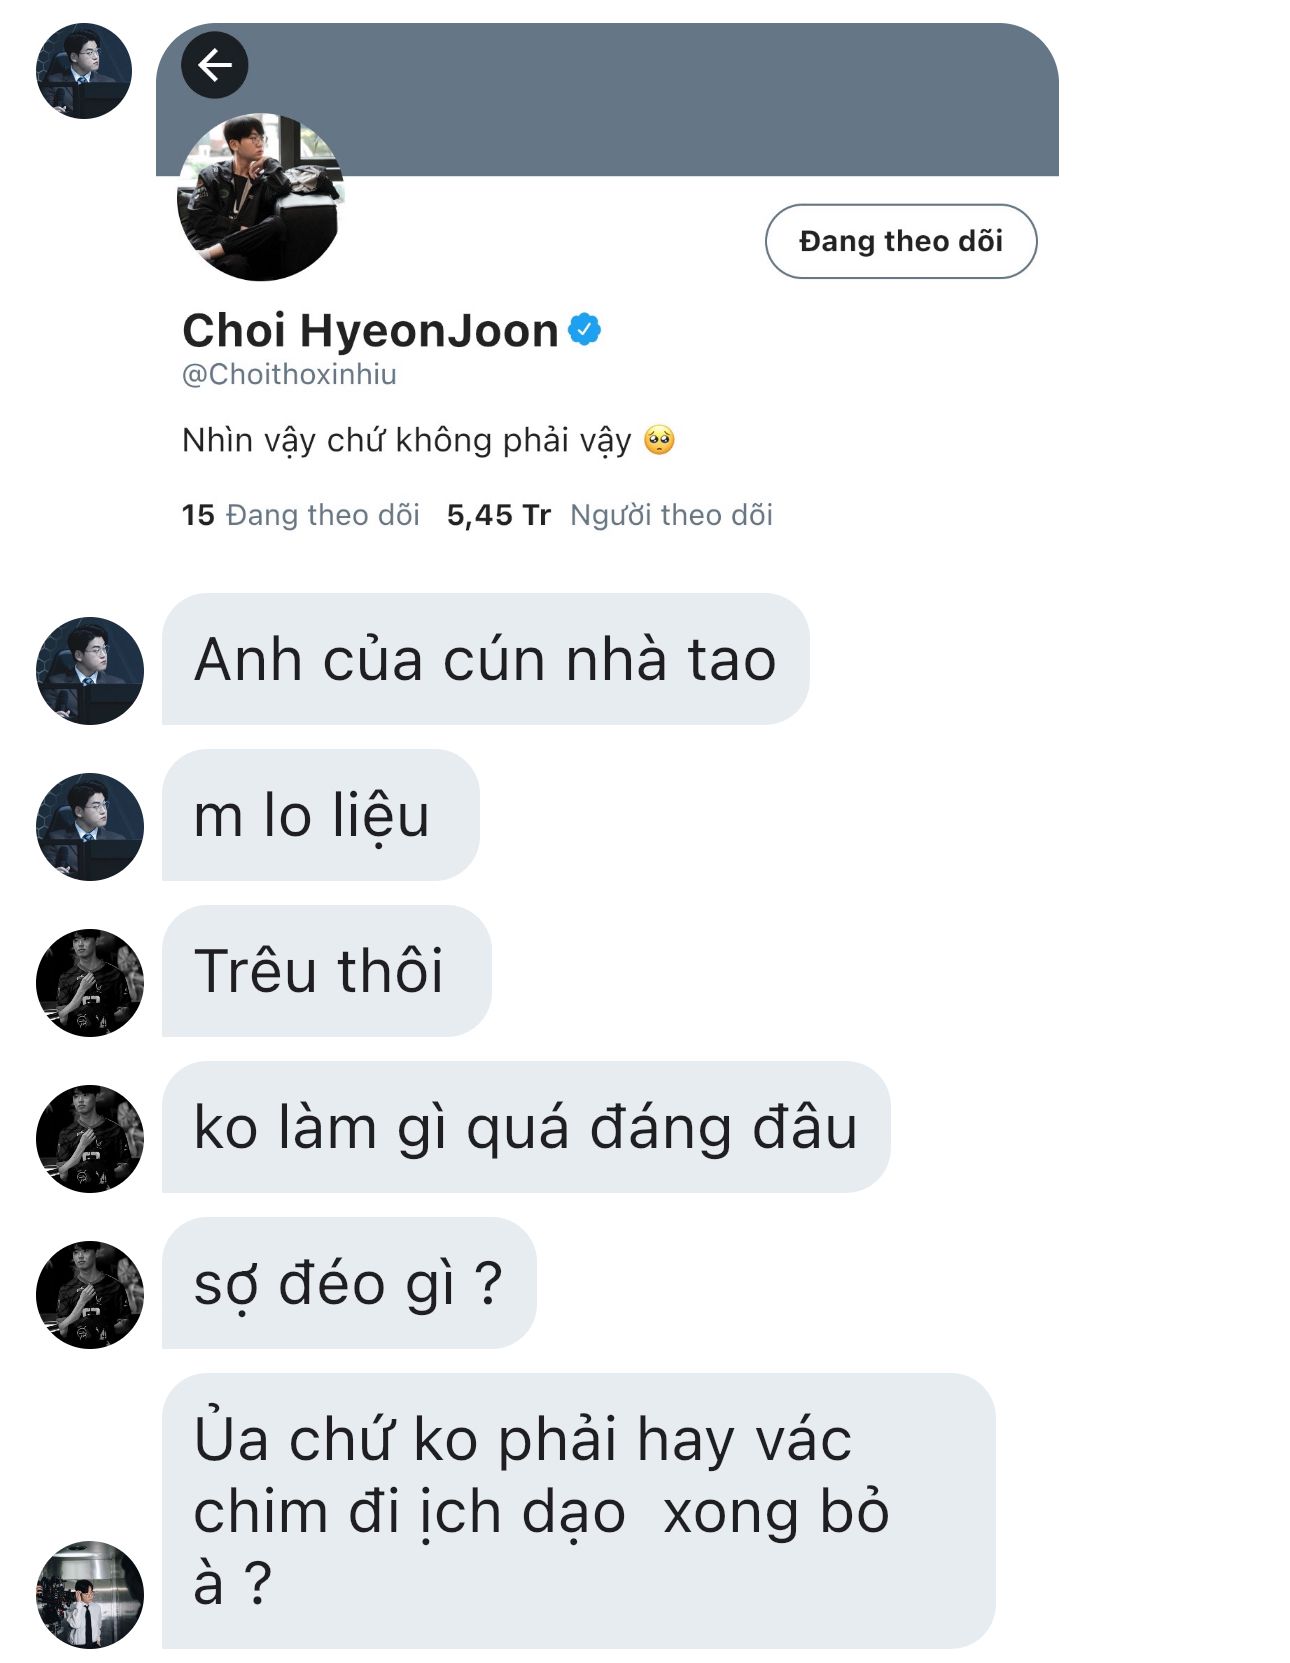Viewport: 1290px width, 1663px height.
Task: Tap the avatar beside 'm lo liệu'
Action: coord(90,827)
